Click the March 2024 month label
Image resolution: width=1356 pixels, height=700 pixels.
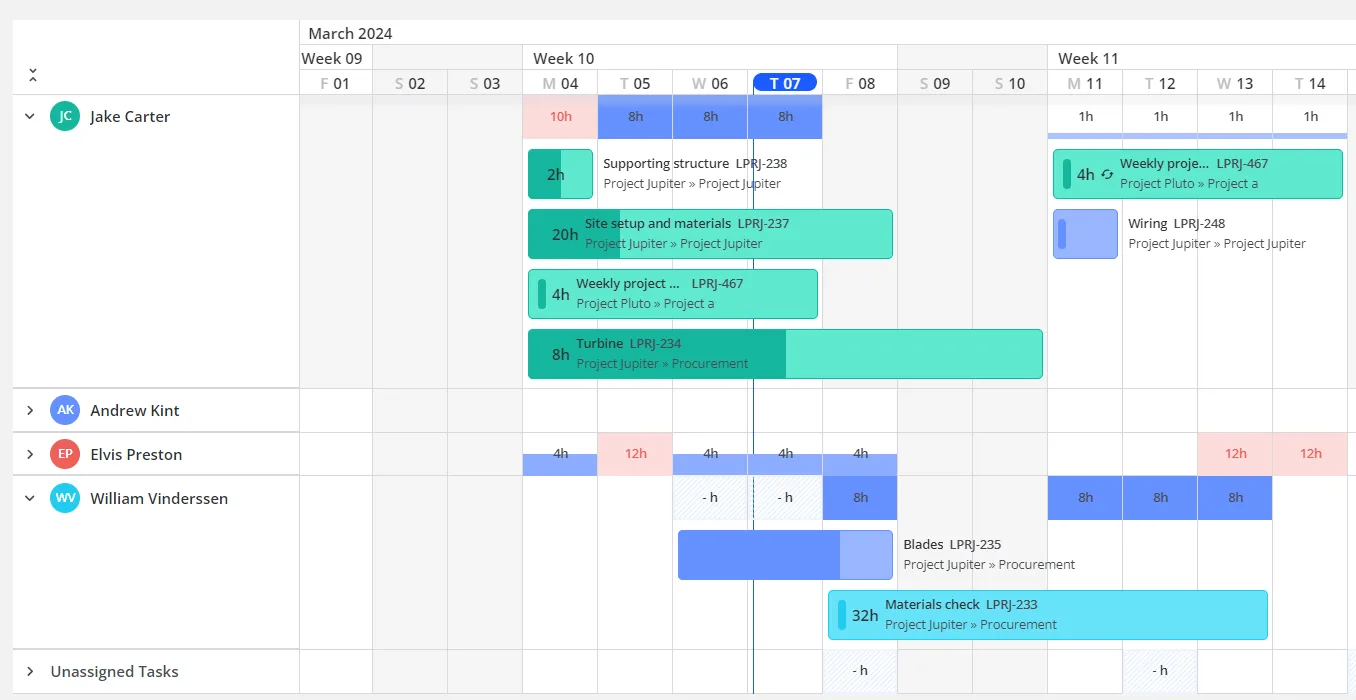350,33
